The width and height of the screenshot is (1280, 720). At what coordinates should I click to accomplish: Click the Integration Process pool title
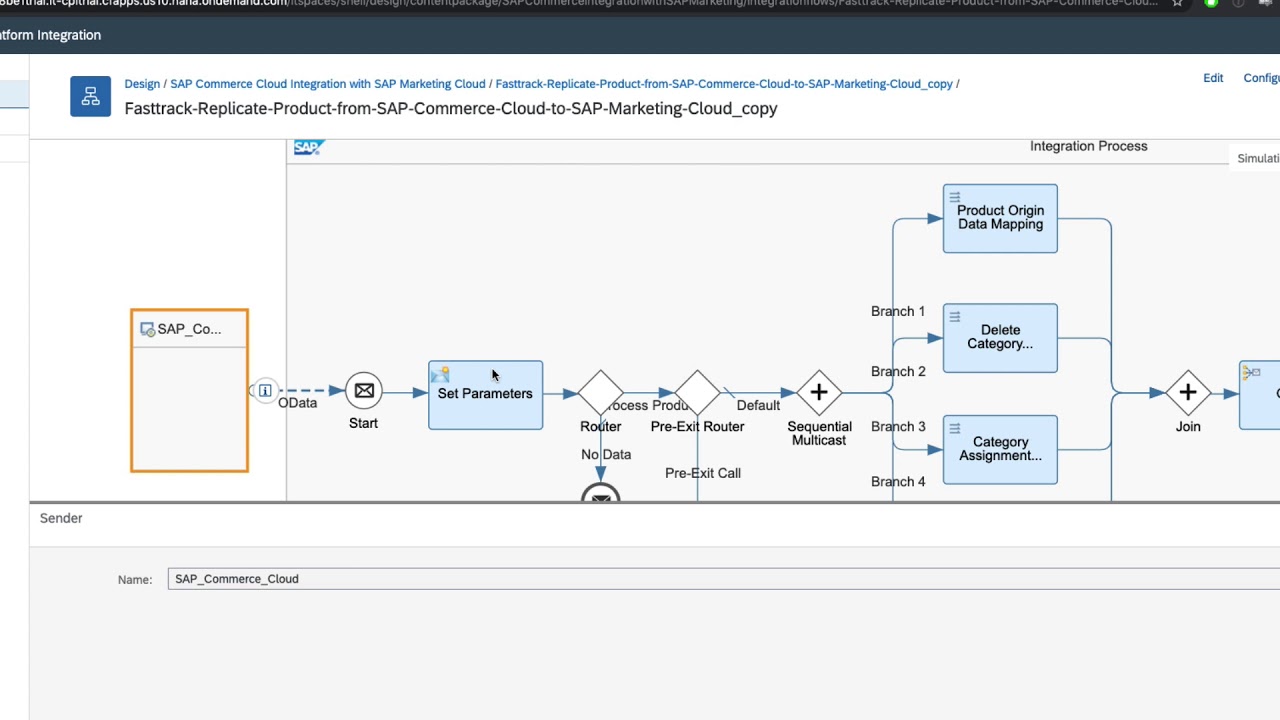1089,146
